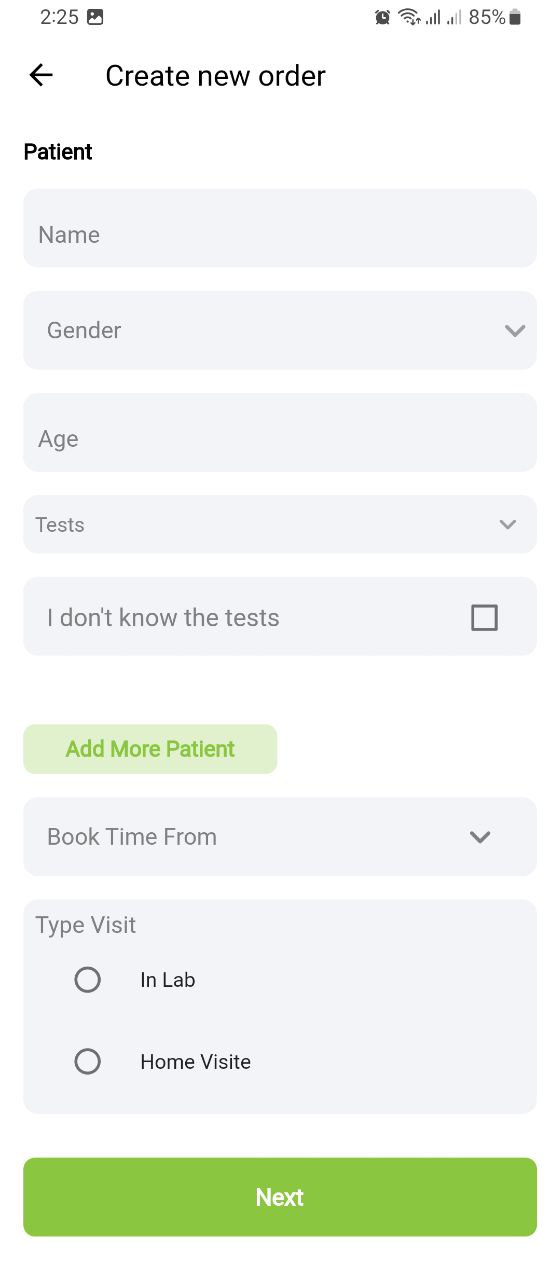Click the Add More Patient button
The height and width of the screenshot is (1280, 560).
(x=150, y=749)
